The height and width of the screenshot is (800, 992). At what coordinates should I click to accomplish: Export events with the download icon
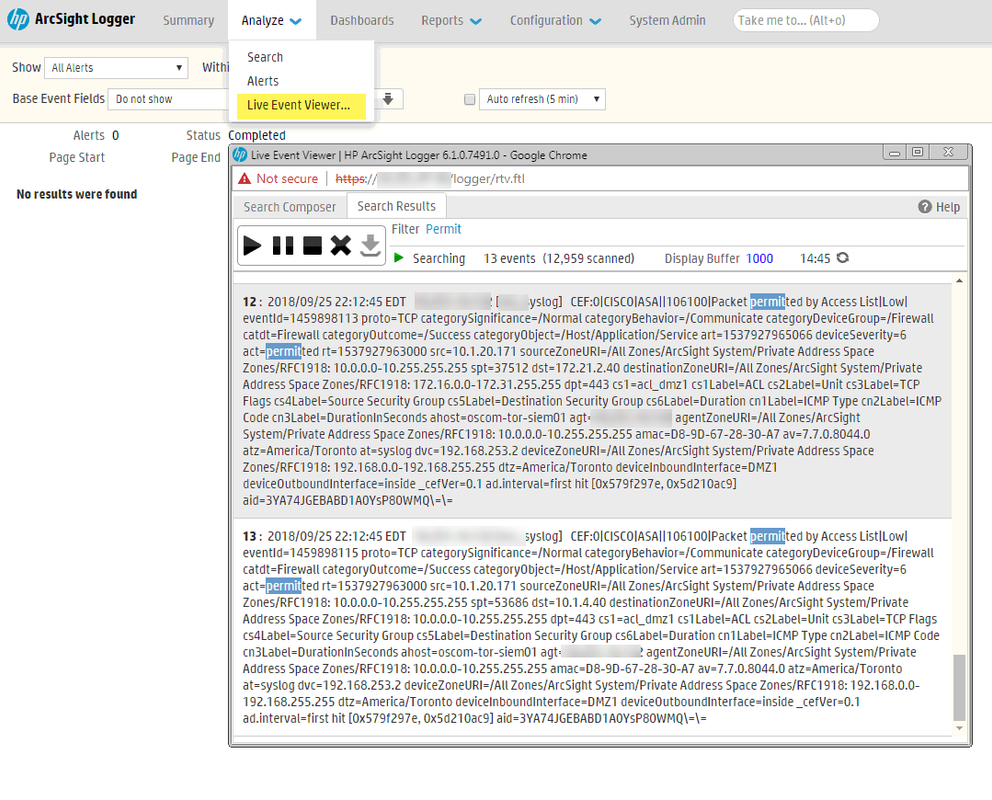click(370, 245)
